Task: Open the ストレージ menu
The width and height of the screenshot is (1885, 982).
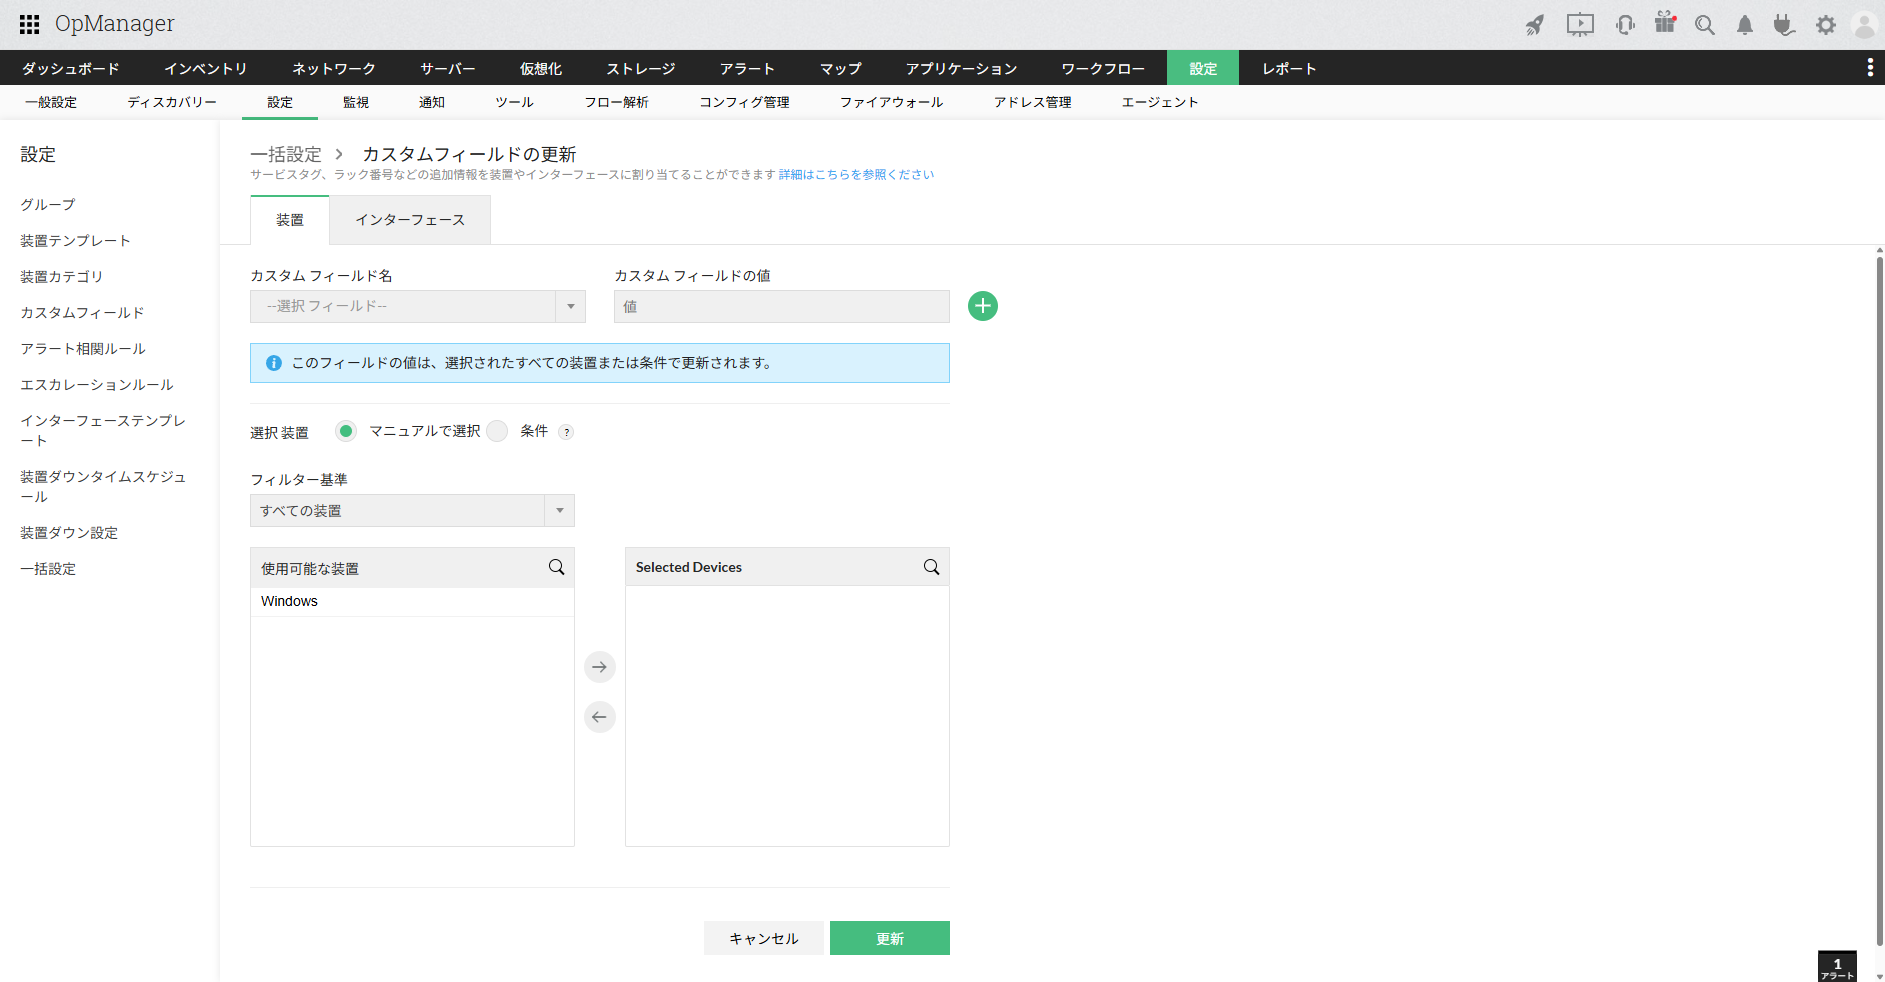Action: pos(641,68)
